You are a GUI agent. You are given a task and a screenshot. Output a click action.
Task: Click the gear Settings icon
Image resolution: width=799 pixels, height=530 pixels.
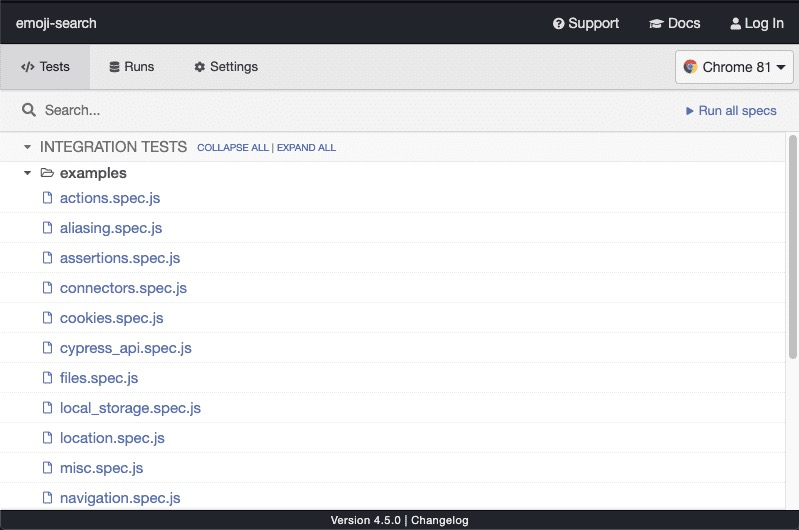200,67
